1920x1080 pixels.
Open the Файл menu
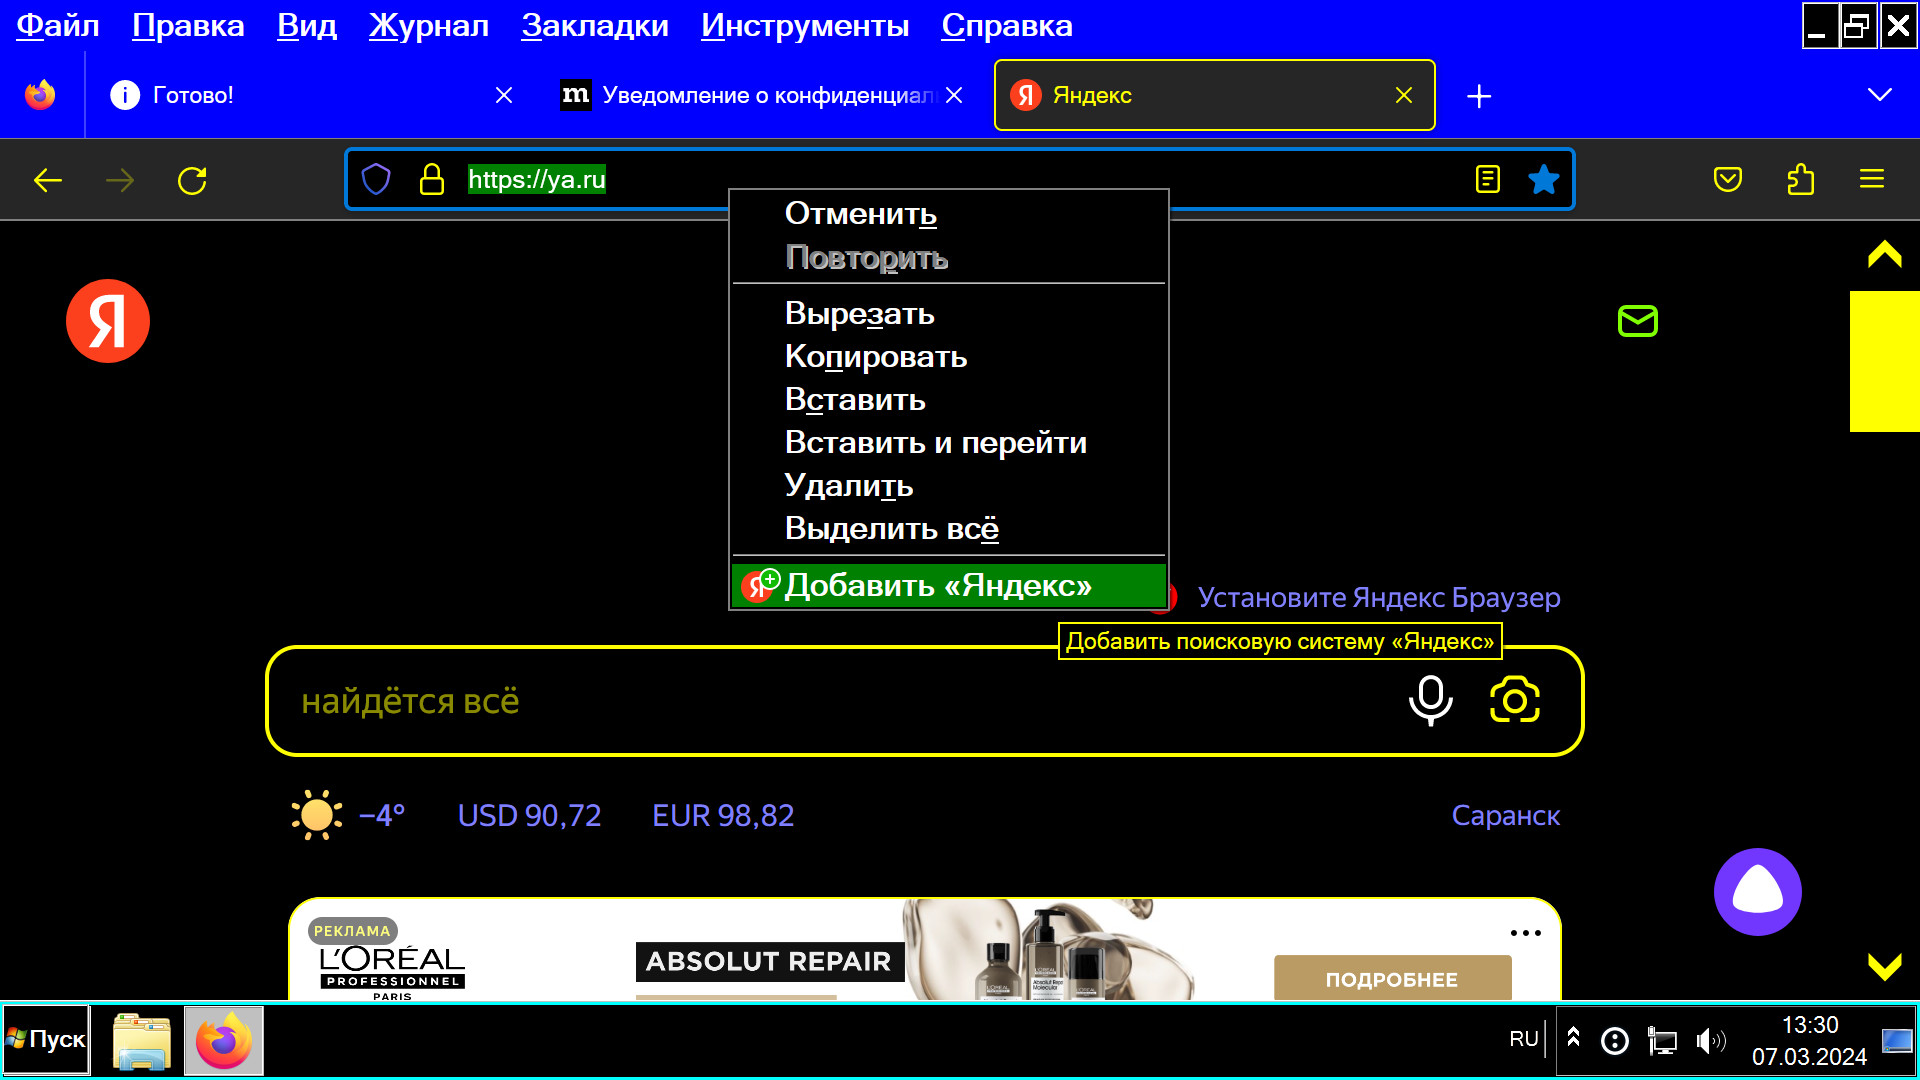[58, 25]
